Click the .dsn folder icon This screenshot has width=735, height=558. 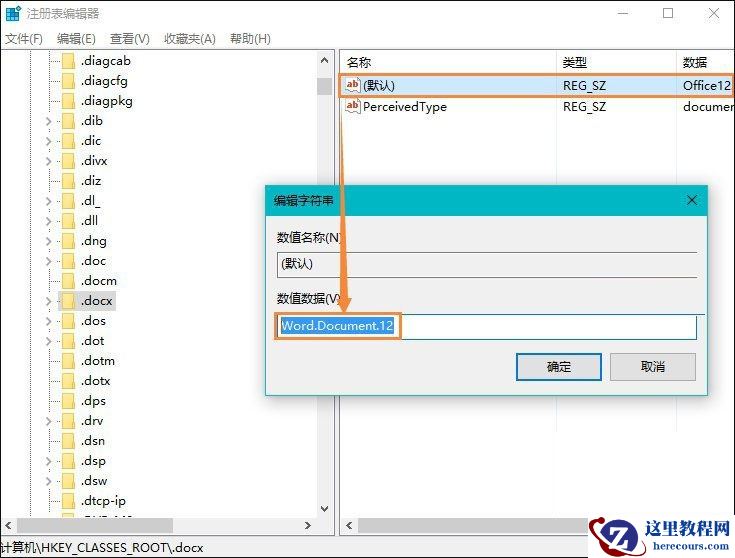click(x=68, y=441)
